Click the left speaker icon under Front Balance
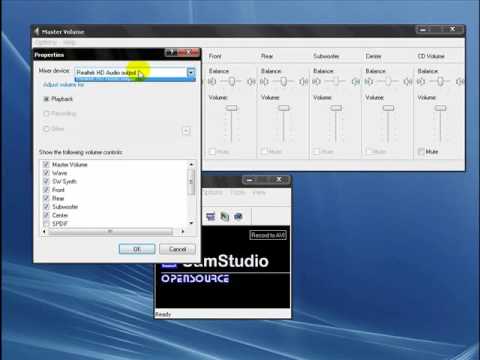Image resolution: width=480 pixels, height=360 pixels. click(212, 82)
